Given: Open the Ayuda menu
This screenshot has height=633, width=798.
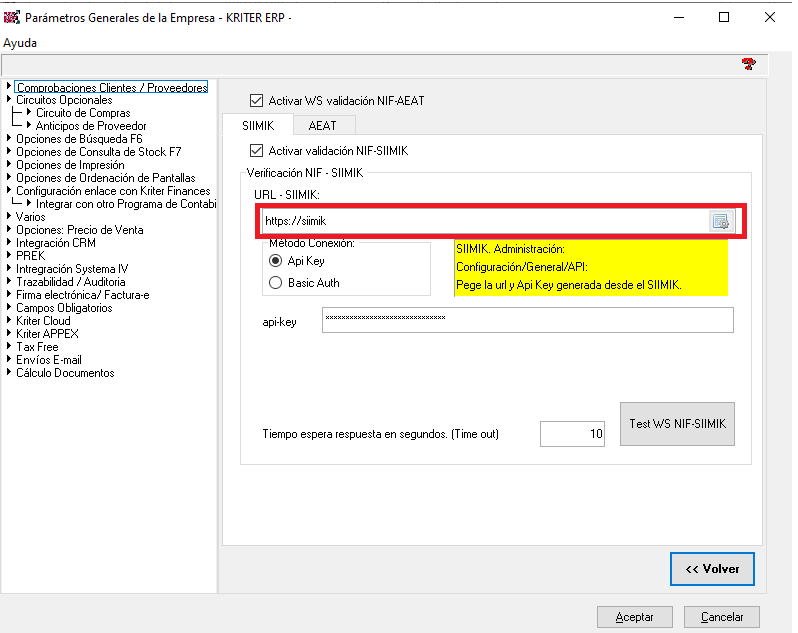Looking at the screenshot, I should pos(20,43).
